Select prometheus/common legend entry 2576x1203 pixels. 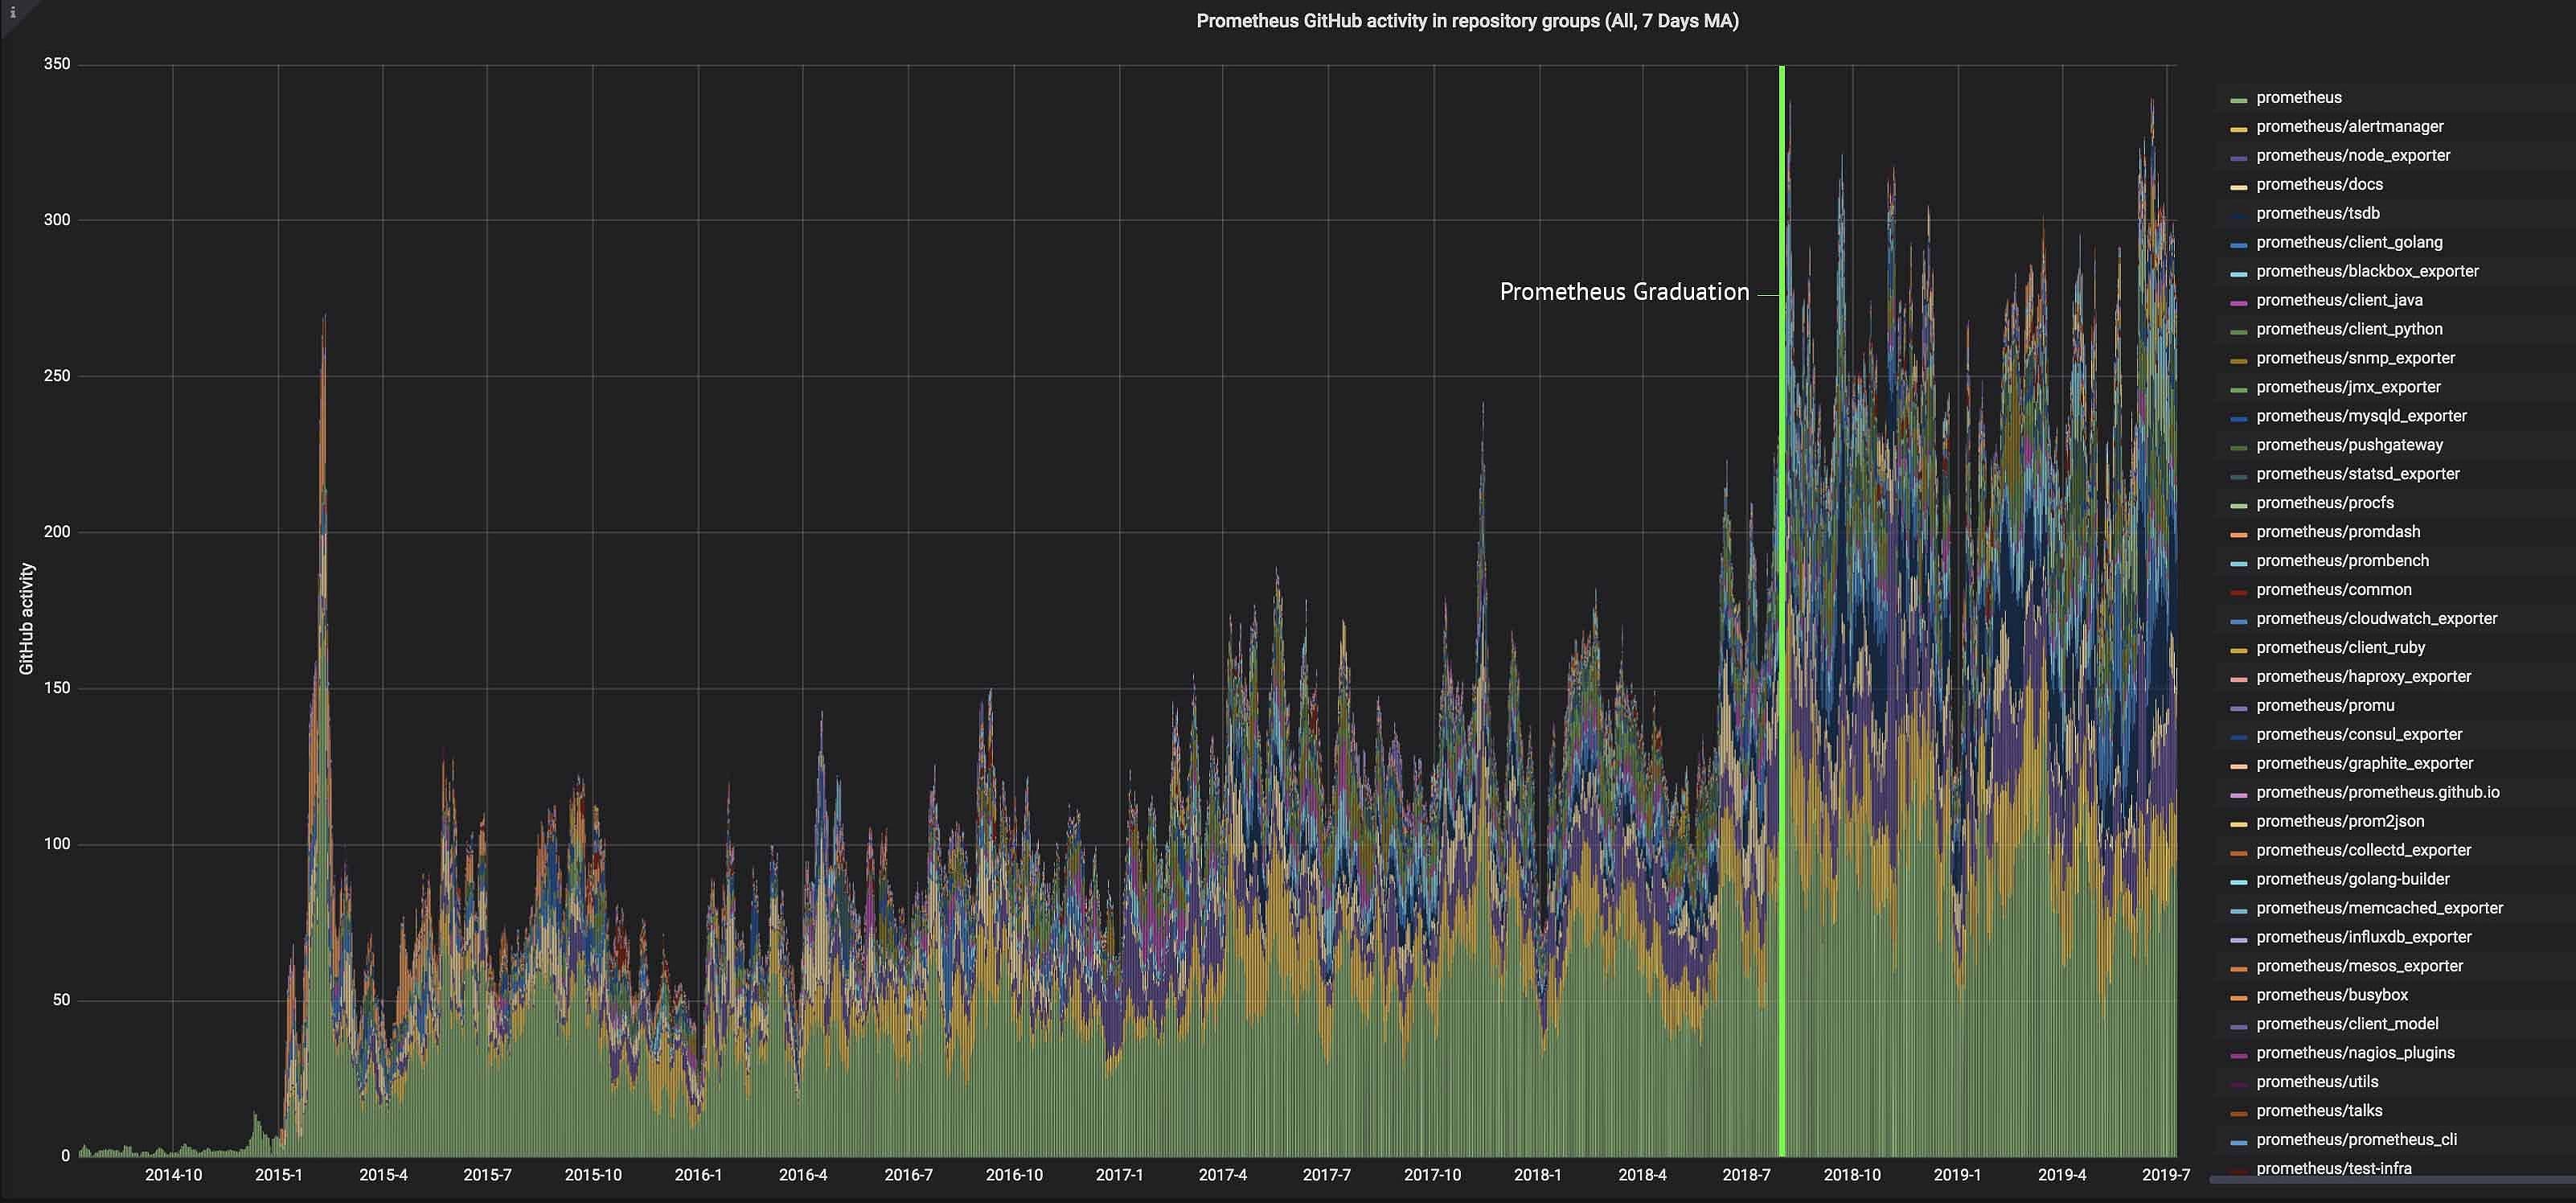click(2333, 590)
